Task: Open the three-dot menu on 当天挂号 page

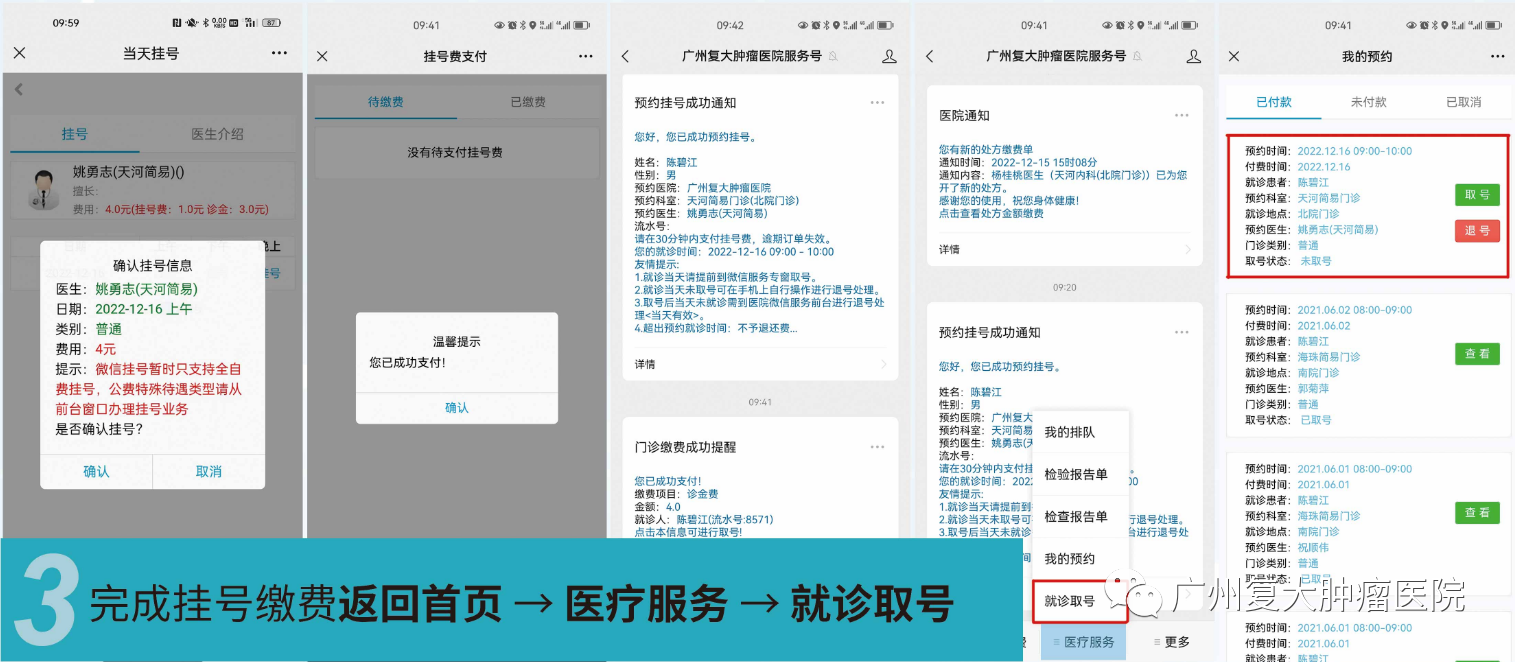Action: point(280,53)
